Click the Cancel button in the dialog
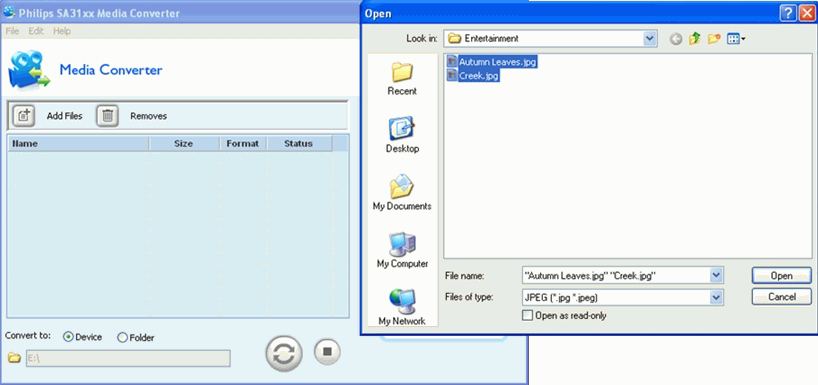This screenshot has width=818, height=385. pyautogui.click(x=781, y=297)
